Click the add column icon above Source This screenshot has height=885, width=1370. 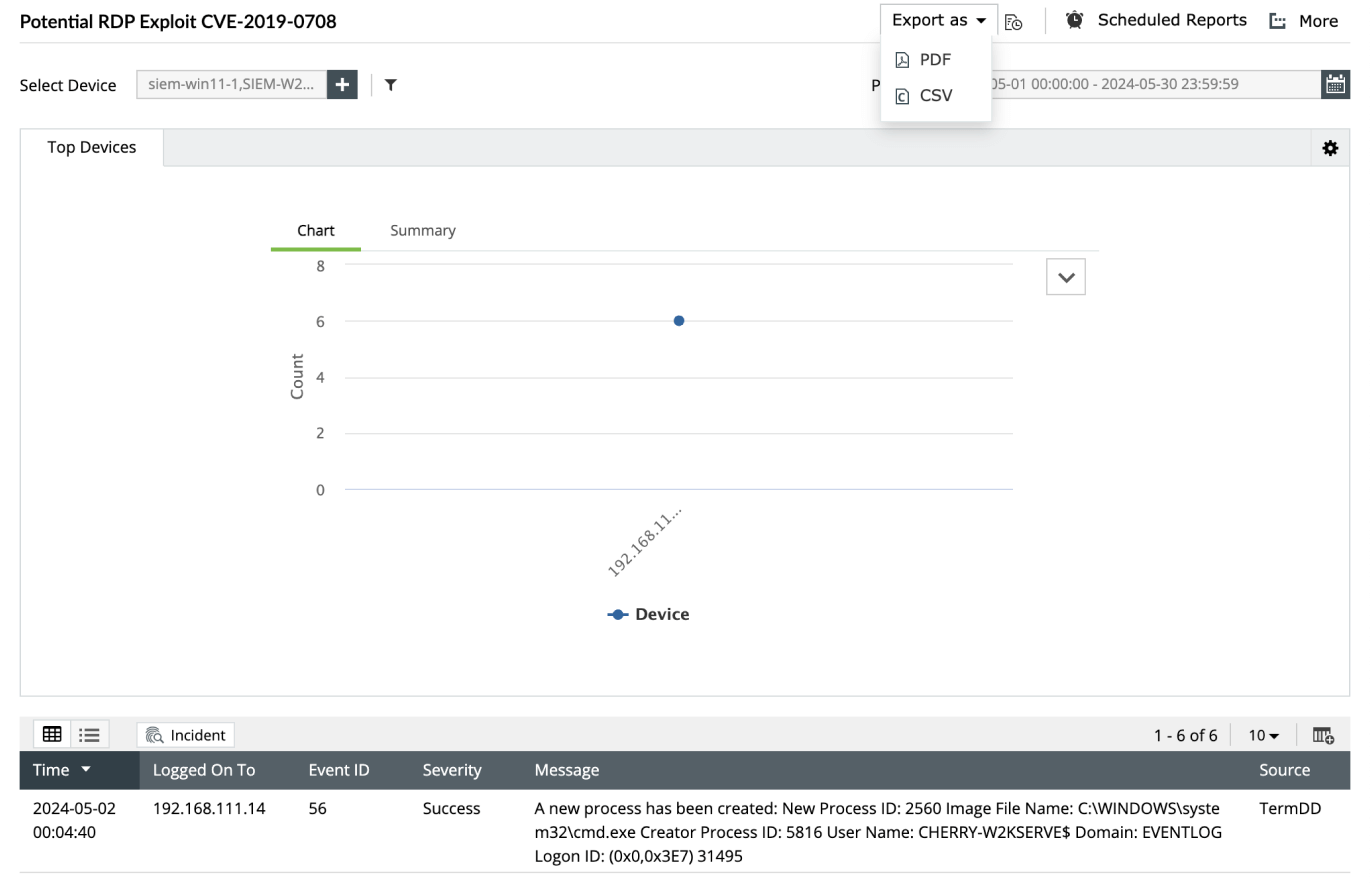(1323, 735)
